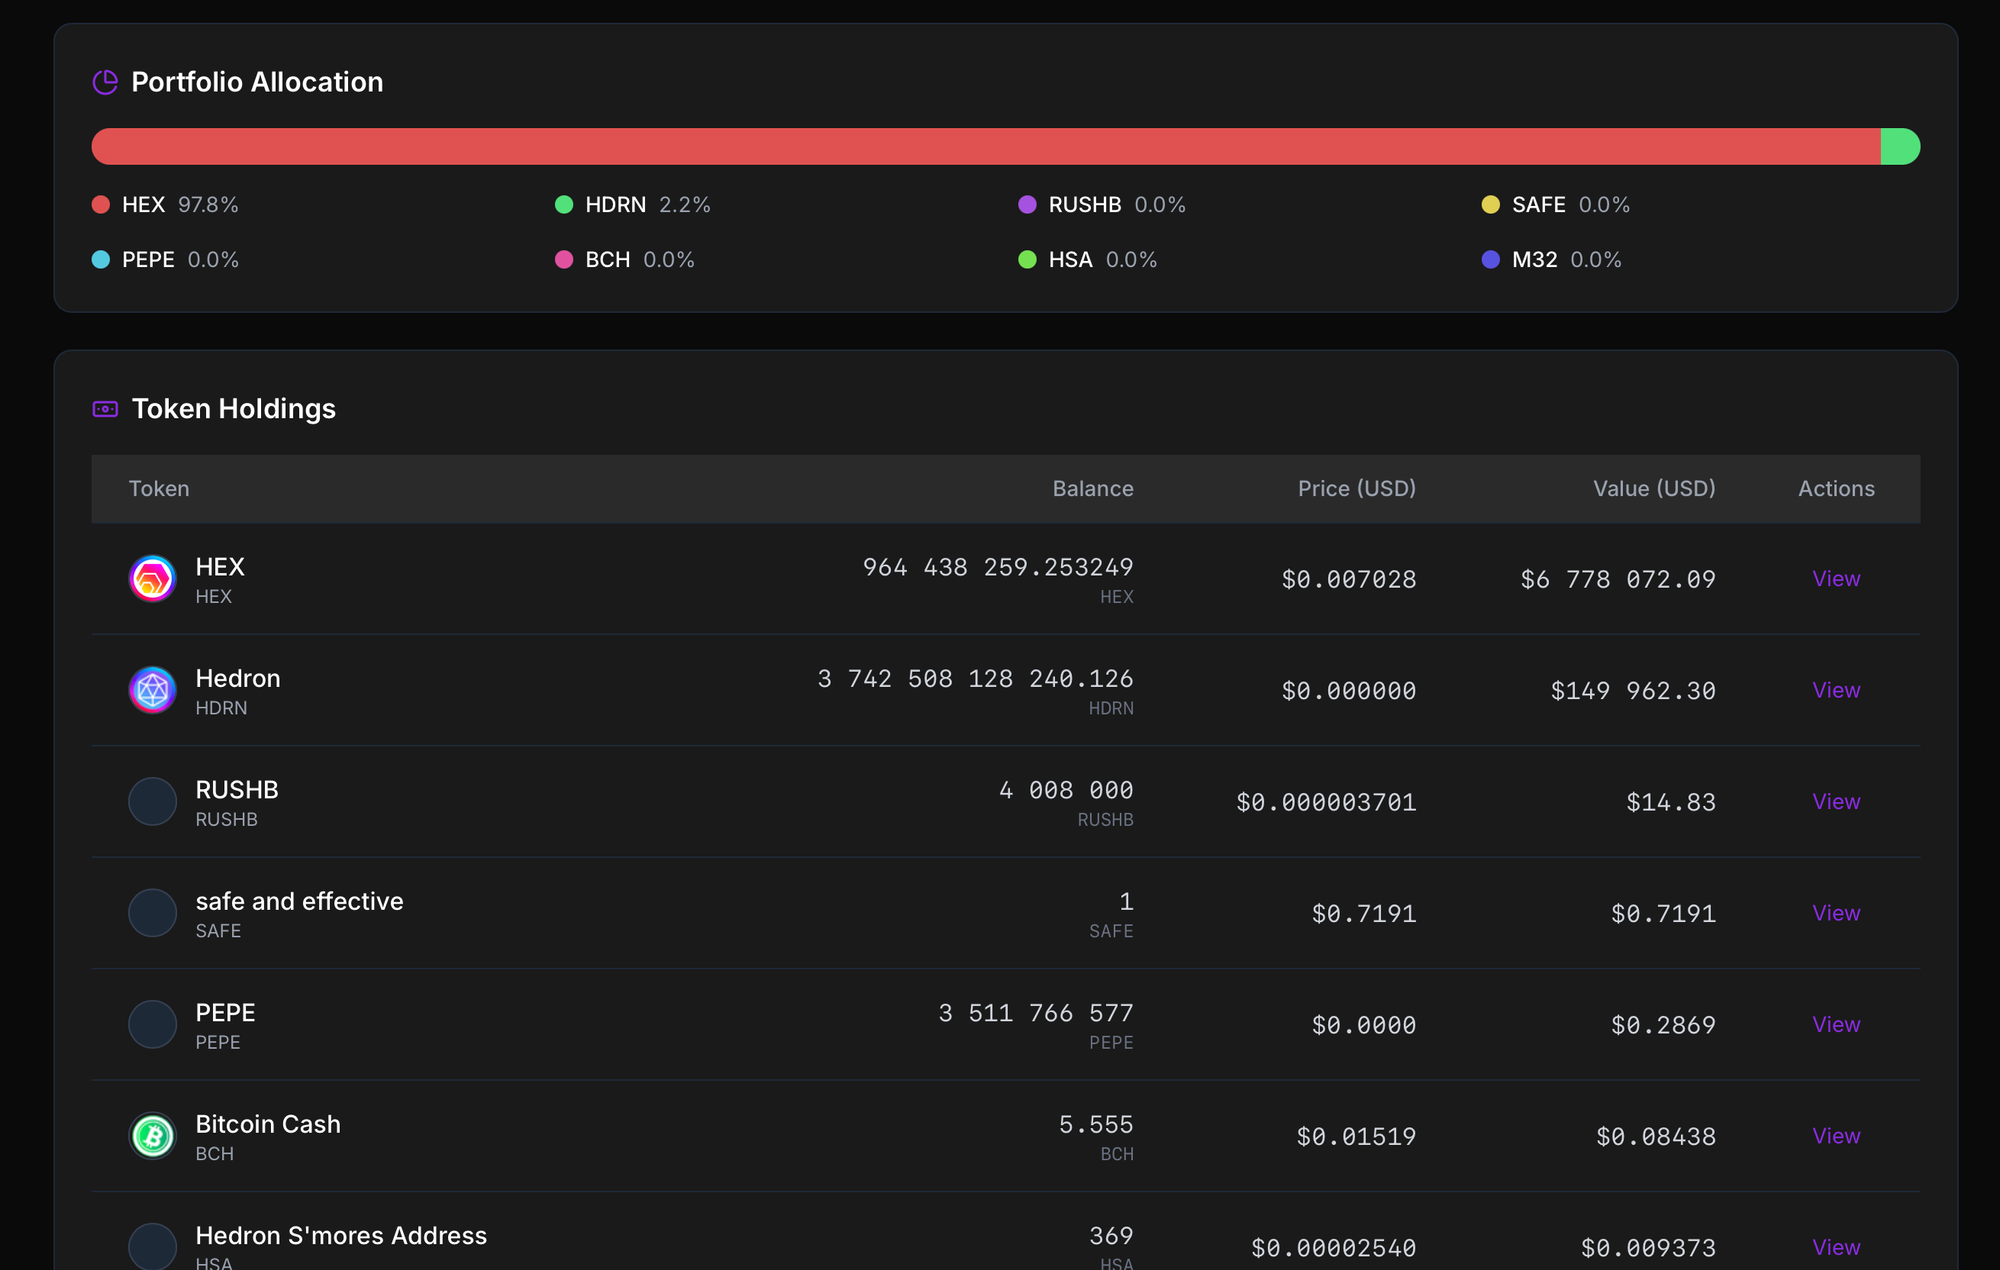Click the red HEX legend swatch
2000x1270 pixels.
coord(101,205)
